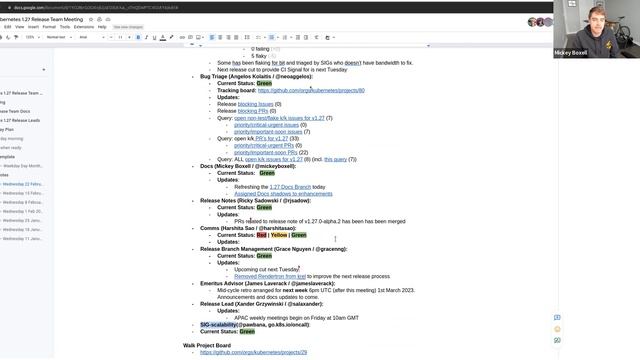640x360 pixels.
Task: Open the Normal text style dropdown
Action: click(x=59, y=37)
